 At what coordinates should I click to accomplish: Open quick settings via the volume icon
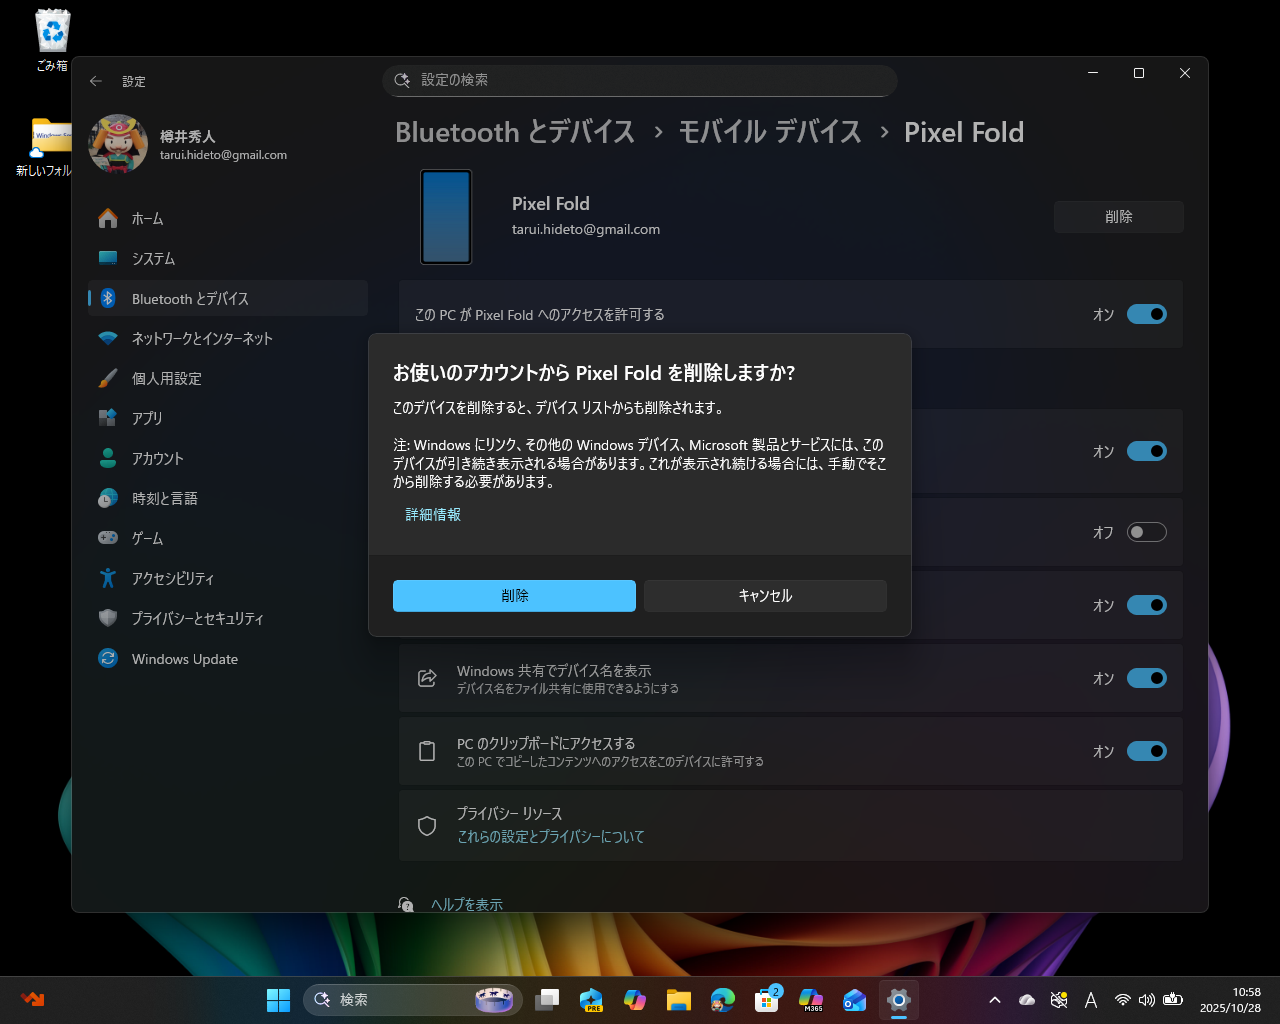[x=1147, y=1000]
